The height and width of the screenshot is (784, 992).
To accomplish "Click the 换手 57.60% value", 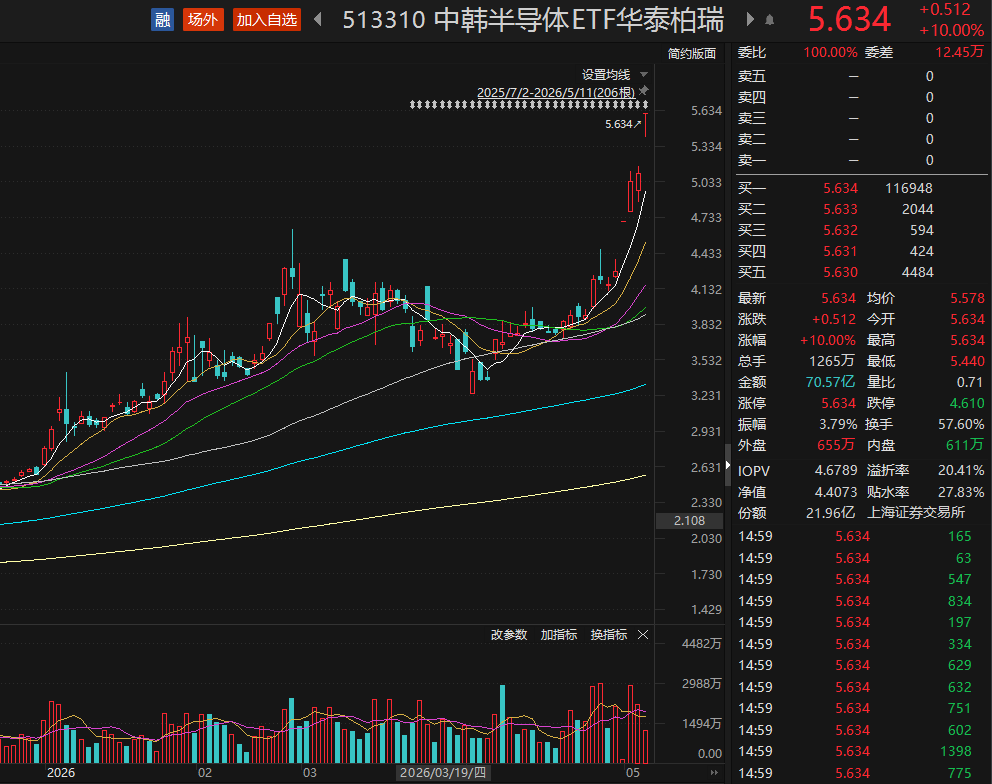I will pyautogui.click(x=960, y=424).
